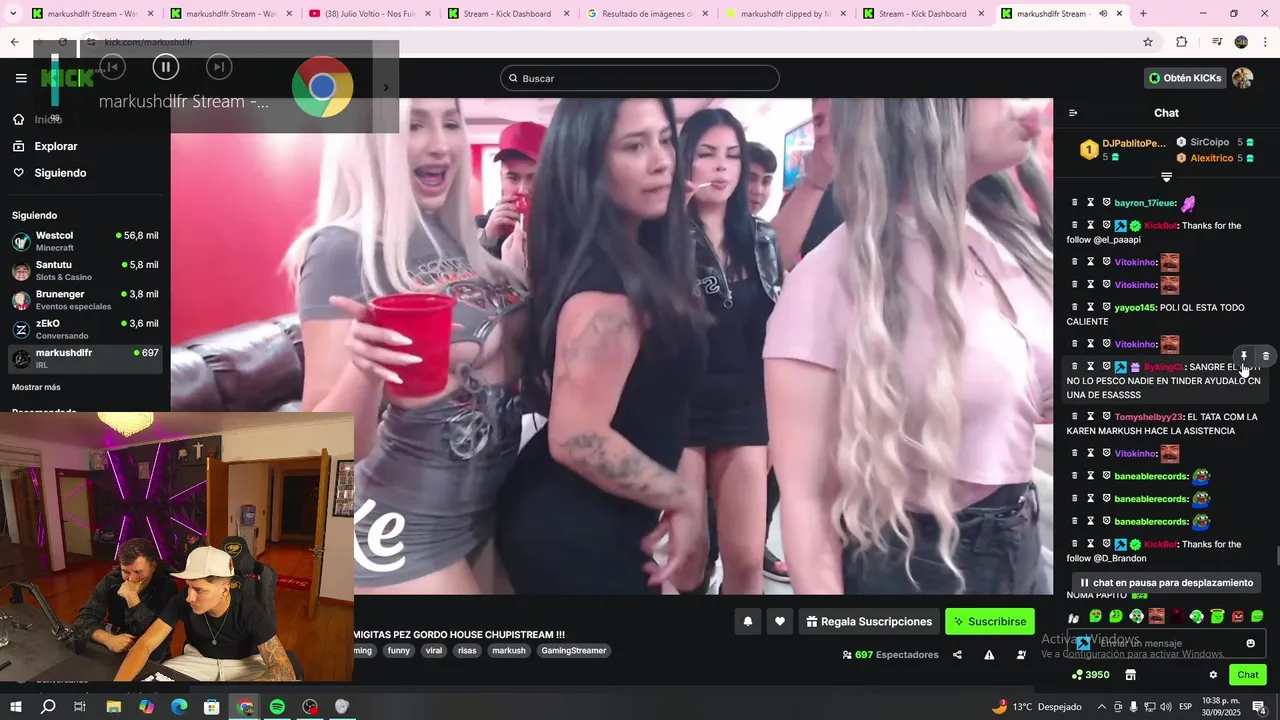Delete yayoo145's chat message
The height and width of the screenshot is (720, 1280).
click(1075, 307)
